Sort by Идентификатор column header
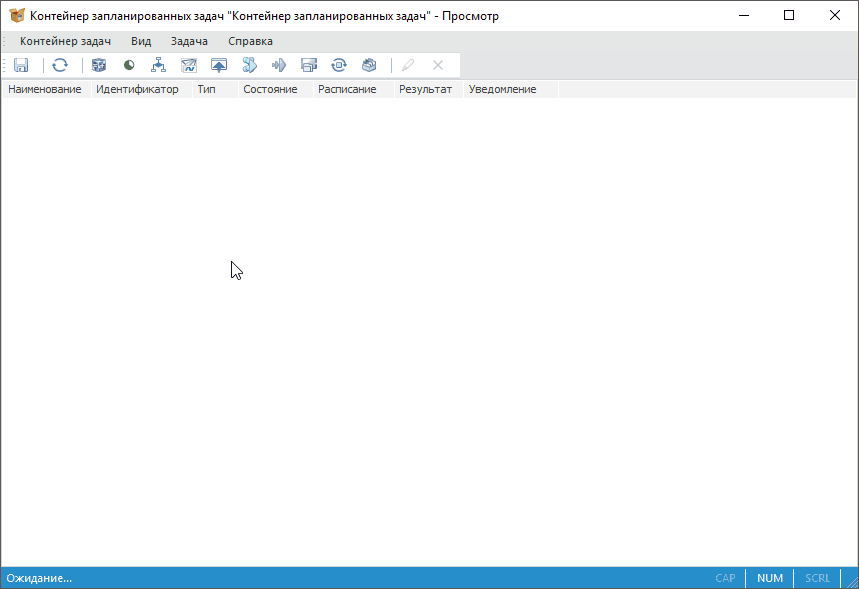The width and height of the screenshot is (859, 589). (141, 89)
